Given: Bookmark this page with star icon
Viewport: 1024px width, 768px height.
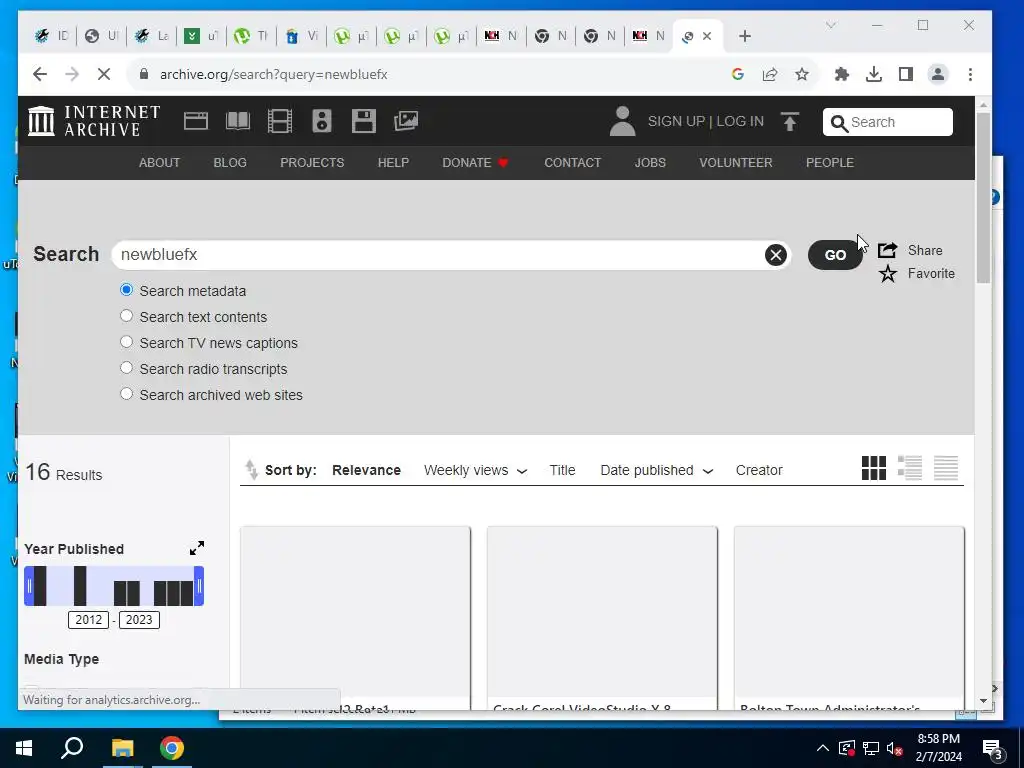Looking at the screenshot, I should (802, 74).
